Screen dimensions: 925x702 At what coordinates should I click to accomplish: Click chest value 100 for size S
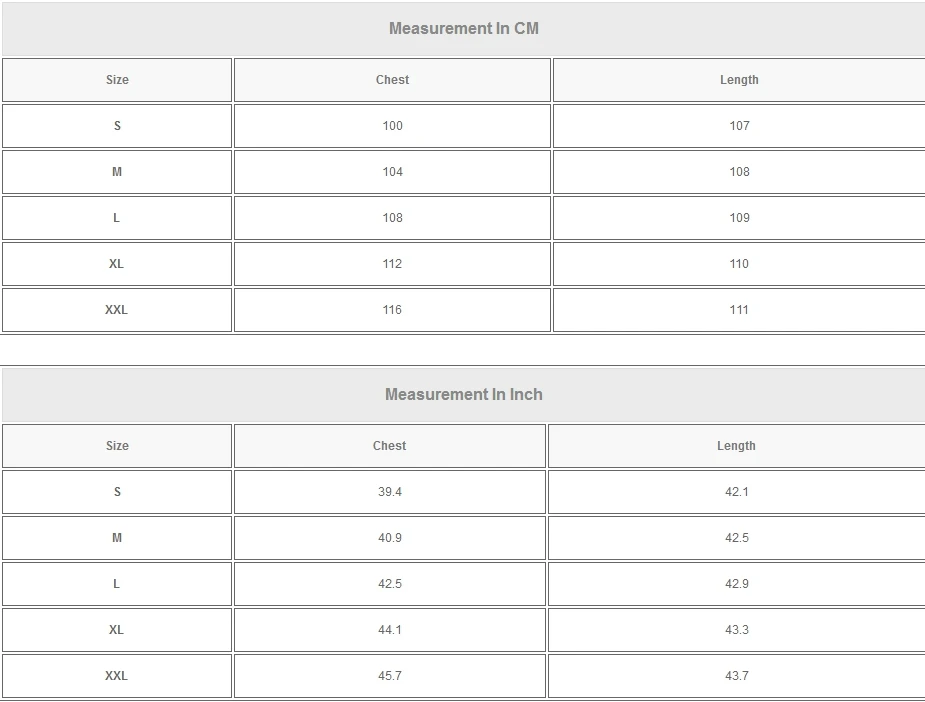[392, 126]
